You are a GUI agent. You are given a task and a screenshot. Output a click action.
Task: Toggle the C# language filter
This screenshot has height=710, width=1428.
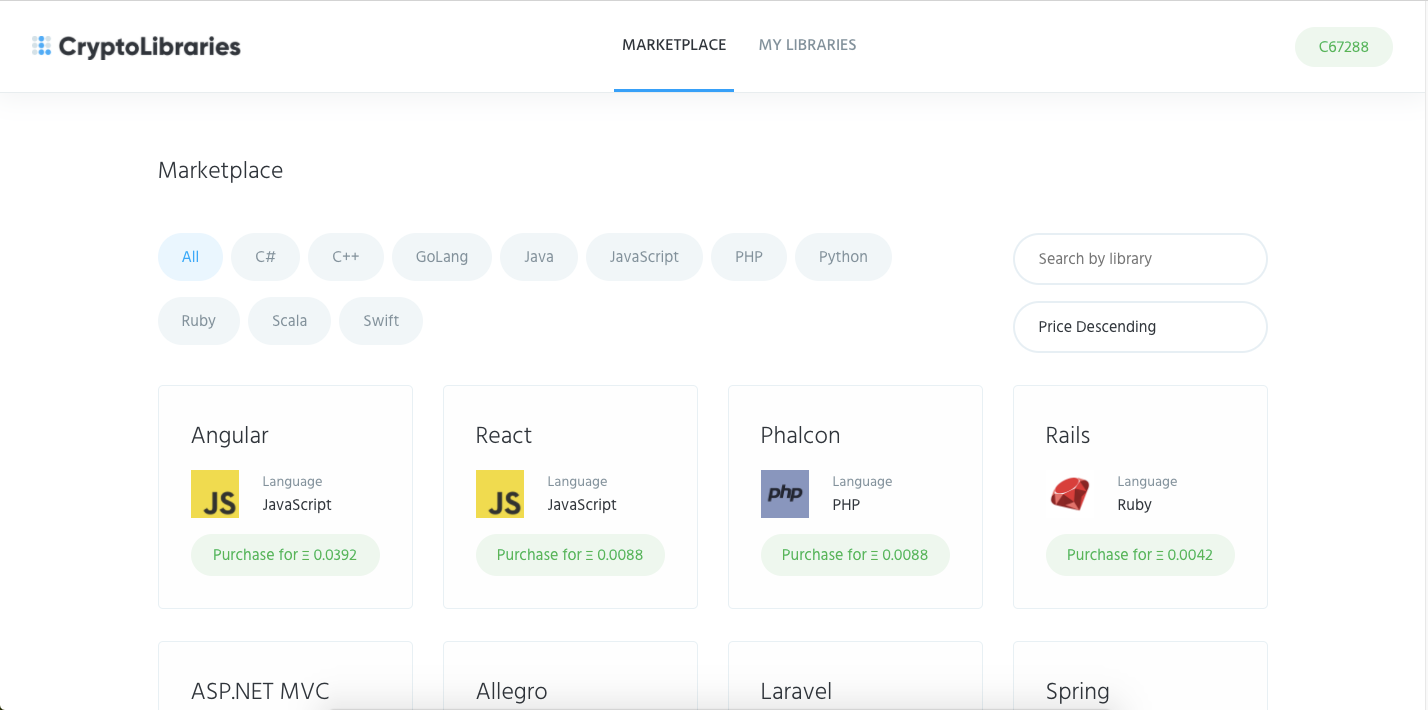(x=265, y=256)
